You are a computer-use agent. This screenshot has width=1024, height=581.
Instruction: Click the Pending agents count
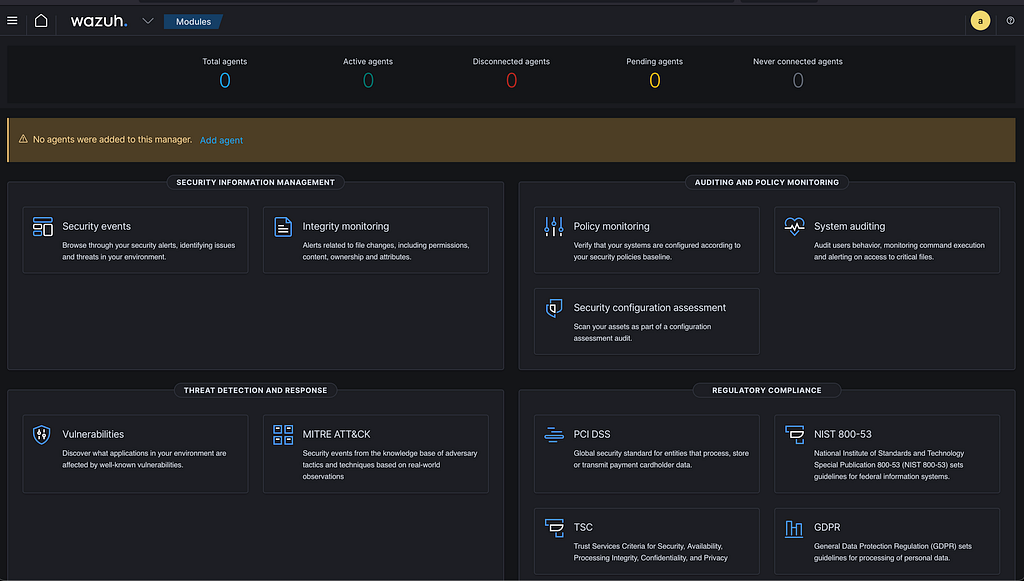pyautogui.click(x=654, y=80)
